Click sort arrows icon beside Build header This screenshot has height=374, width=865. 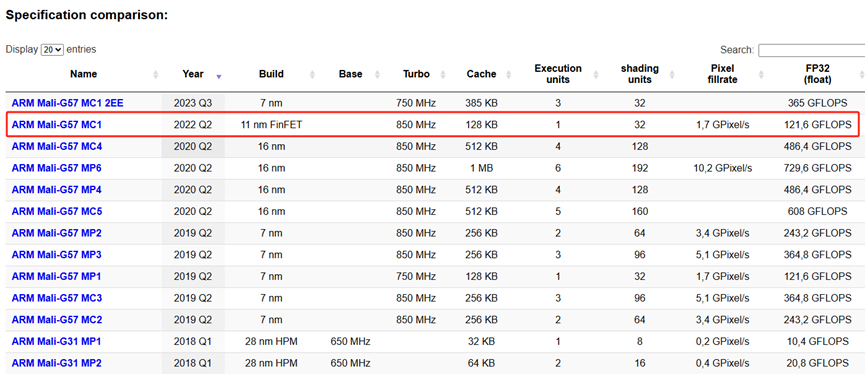click(x=313, y=74)
